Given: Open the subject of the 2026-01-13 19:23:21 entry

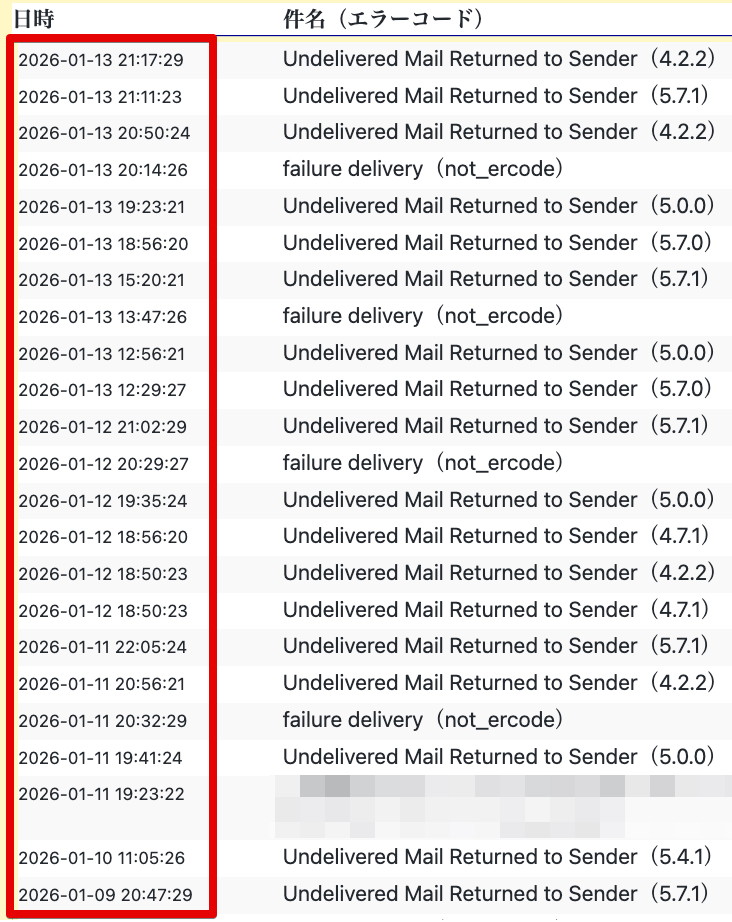Looking at the screenshot, I should (x=499, y=206).
